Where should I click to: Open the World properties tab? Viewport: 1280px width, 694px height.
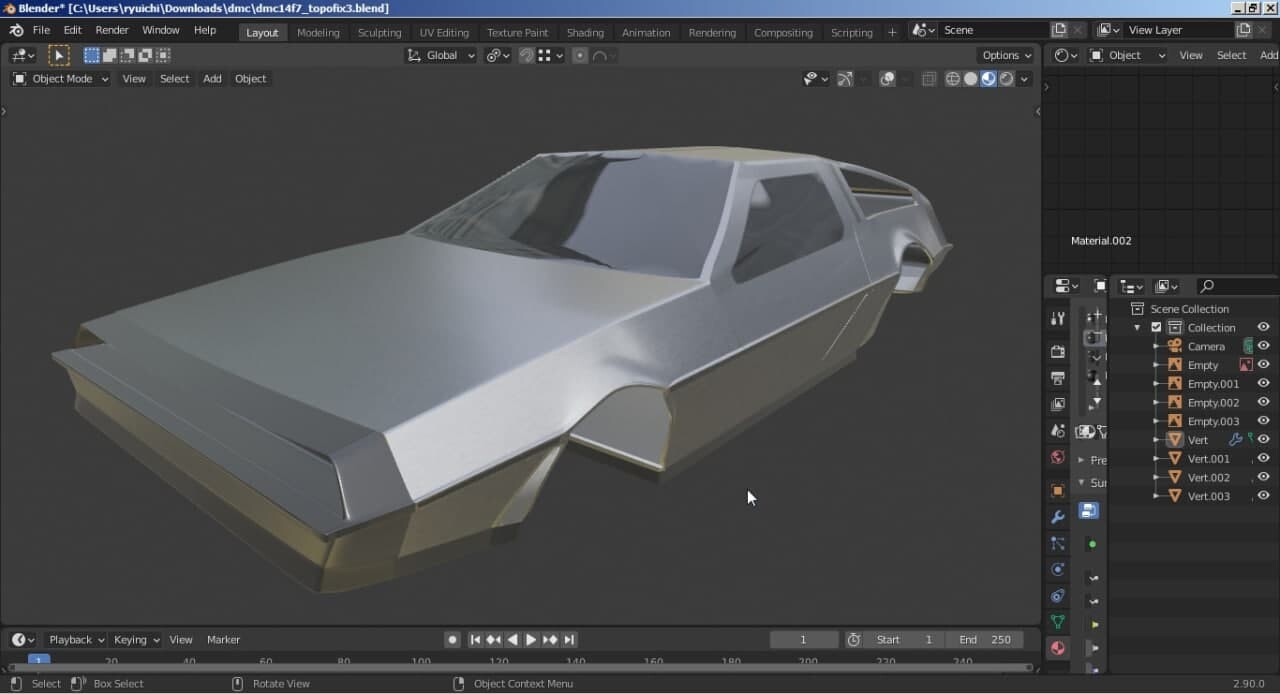1058,457
